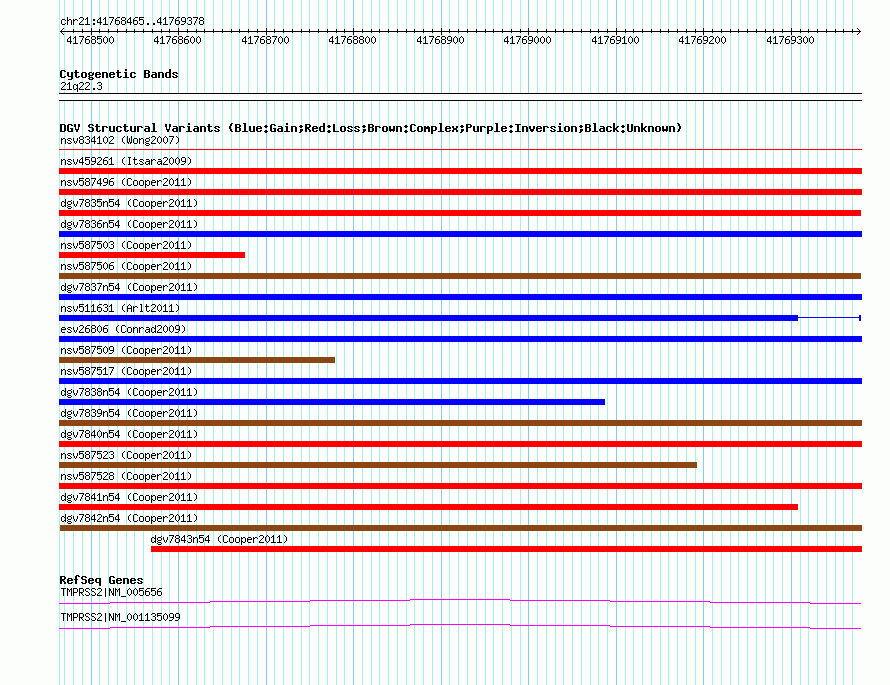890x685 pixels.
Task: Select the RefSeq Genes track title
Action: pos(101,580)
